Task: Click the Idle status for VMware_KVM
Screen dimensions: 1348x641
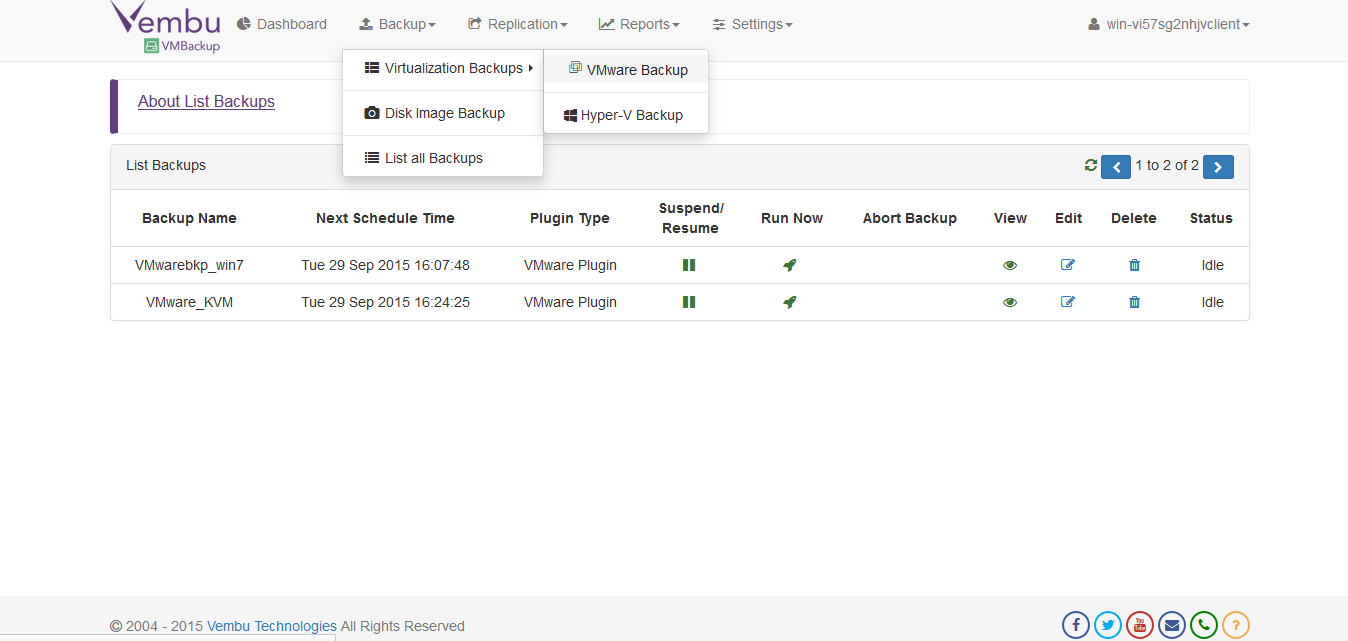Action: click(x=1212, y=302)
